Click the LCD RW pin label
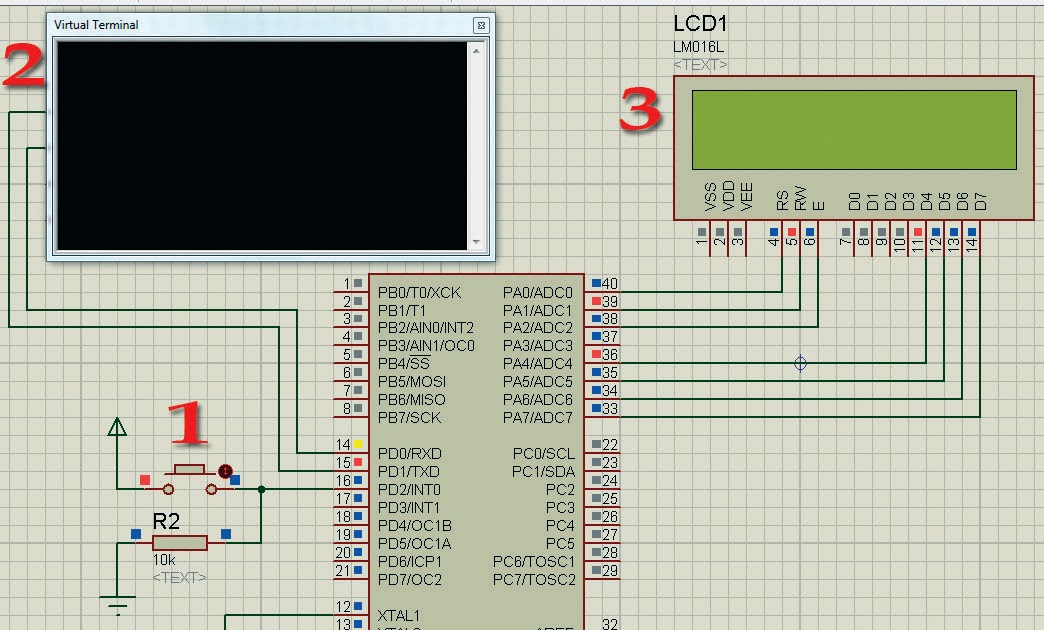1044x630 pixels. click(800, 198)
